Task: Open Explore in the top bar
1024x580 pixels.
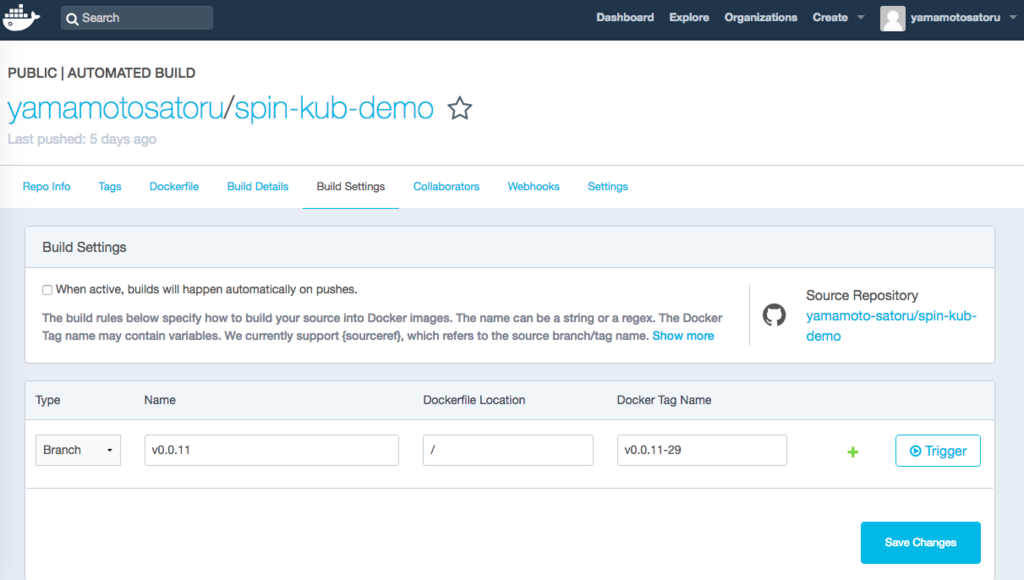Action: pyautogui.click(x=689, y=18)
